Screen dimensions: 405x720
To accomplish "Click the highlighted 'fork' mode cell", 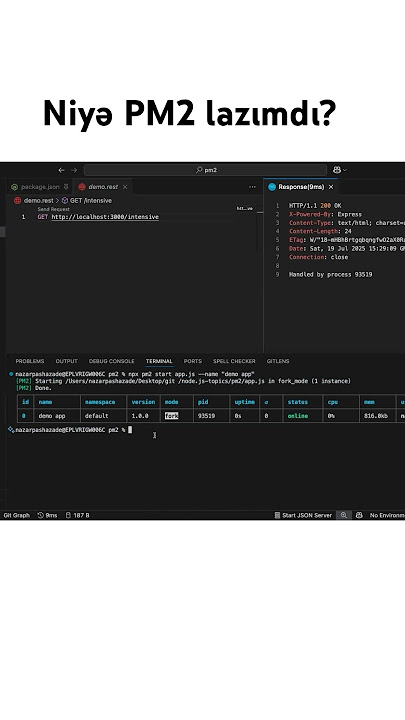I will [171, 416].
